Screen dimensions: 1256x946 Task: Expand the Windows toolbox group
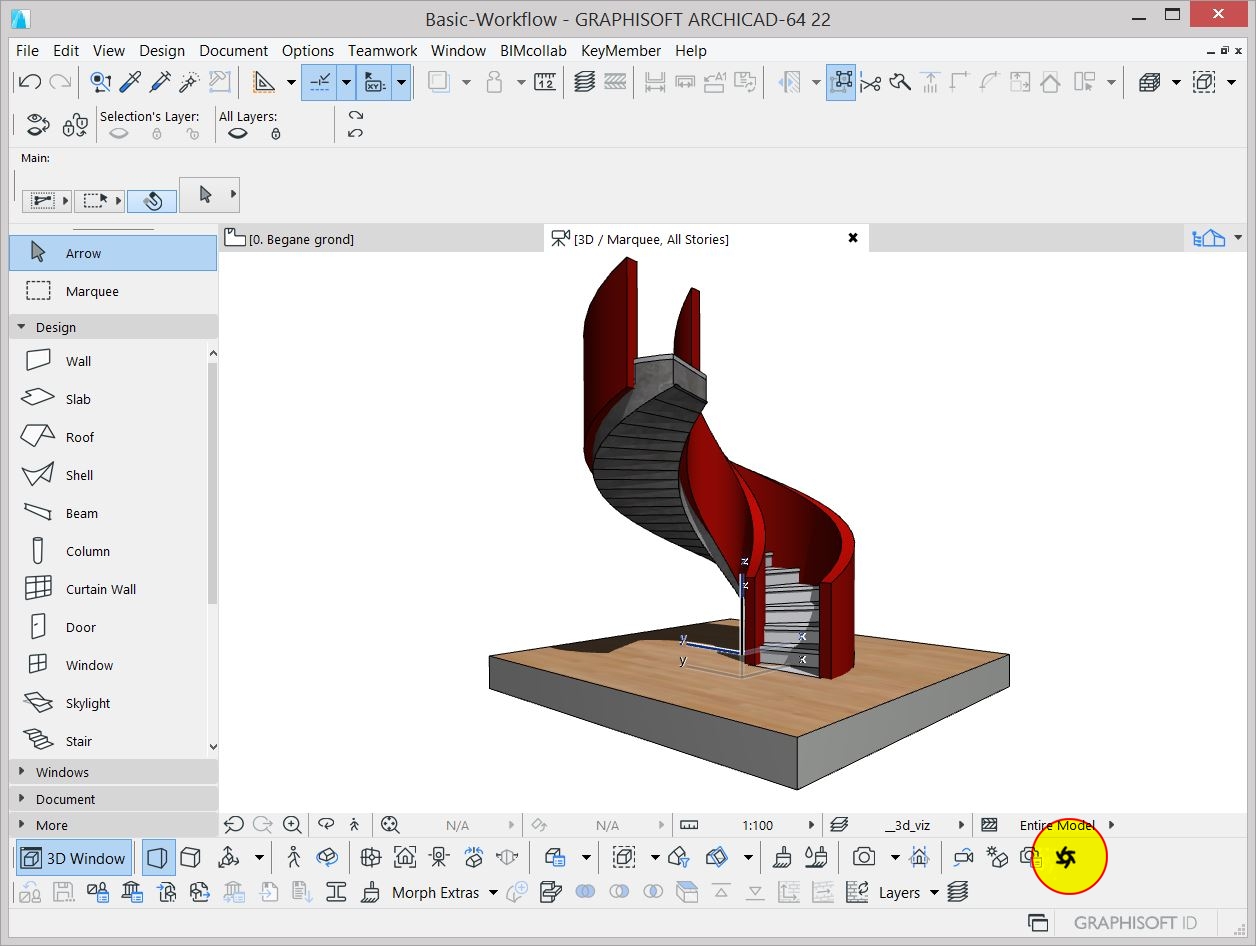click(112, 772)
